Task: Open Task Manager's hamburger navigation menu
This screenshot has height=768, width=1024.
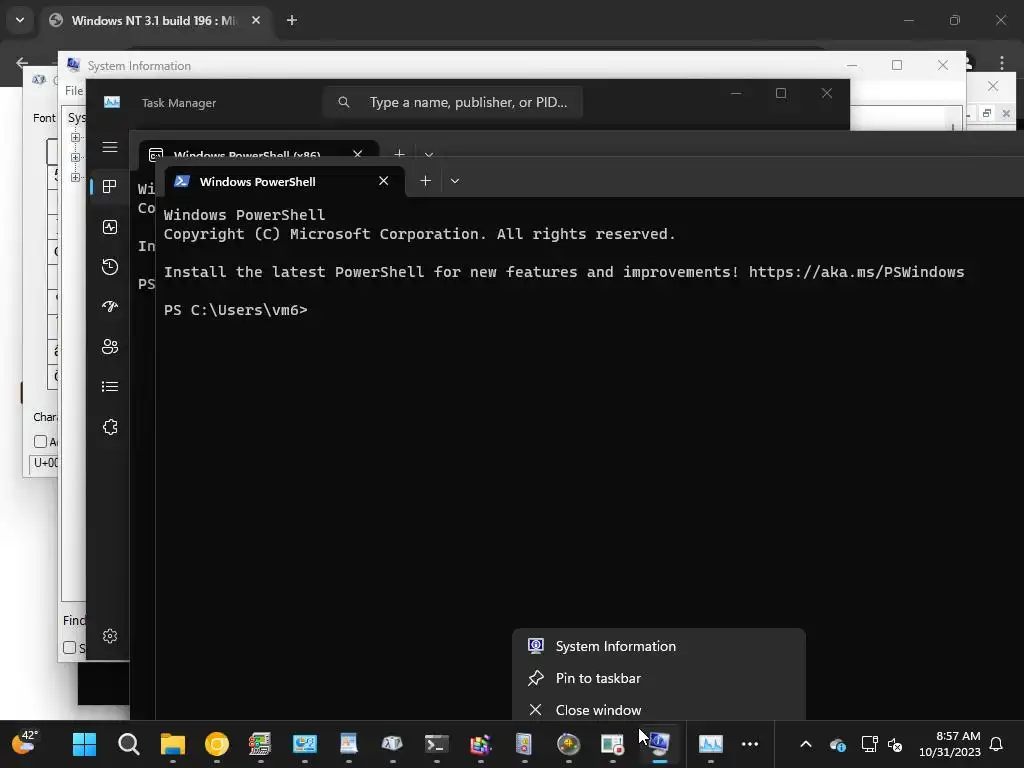Action: (x=110, y=147)
